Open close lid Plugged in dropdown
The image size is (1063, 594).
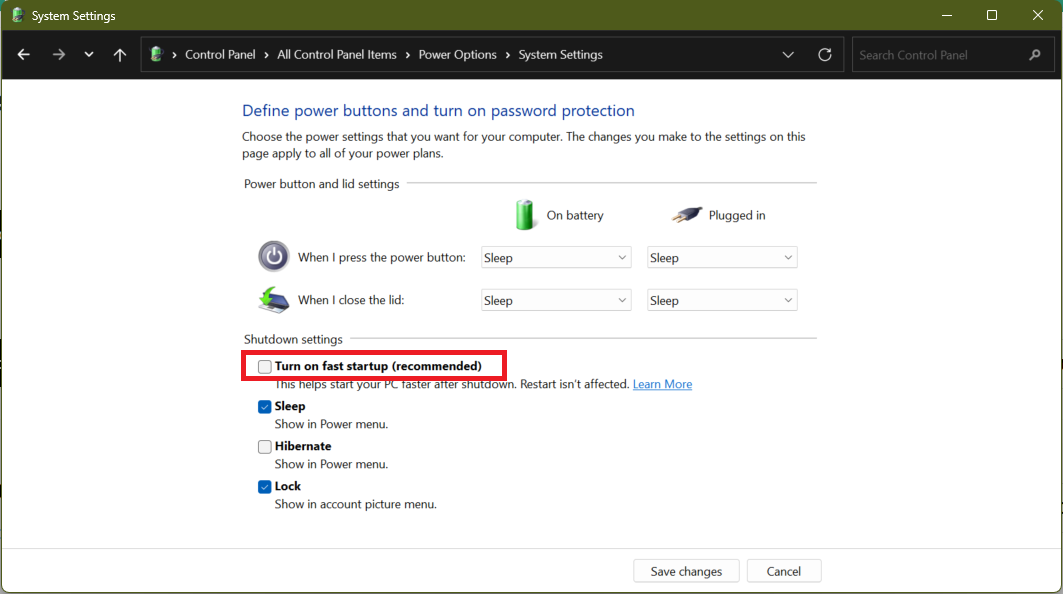[x=722, y=300]
